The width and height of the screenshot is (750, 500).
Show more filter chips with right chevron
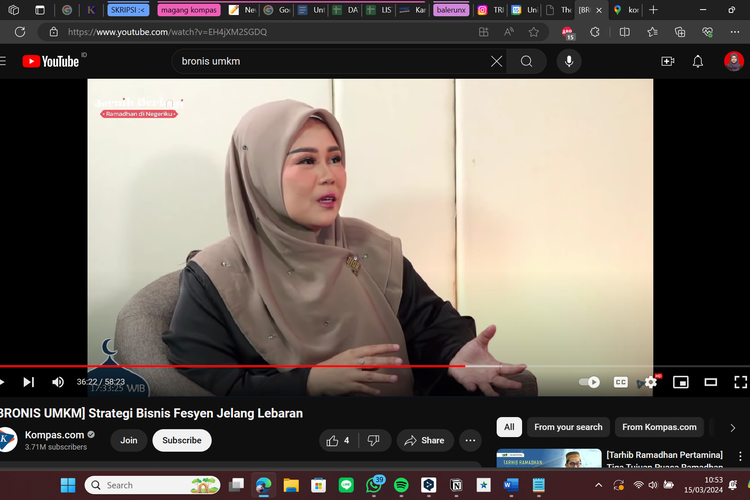click(732, 428)
